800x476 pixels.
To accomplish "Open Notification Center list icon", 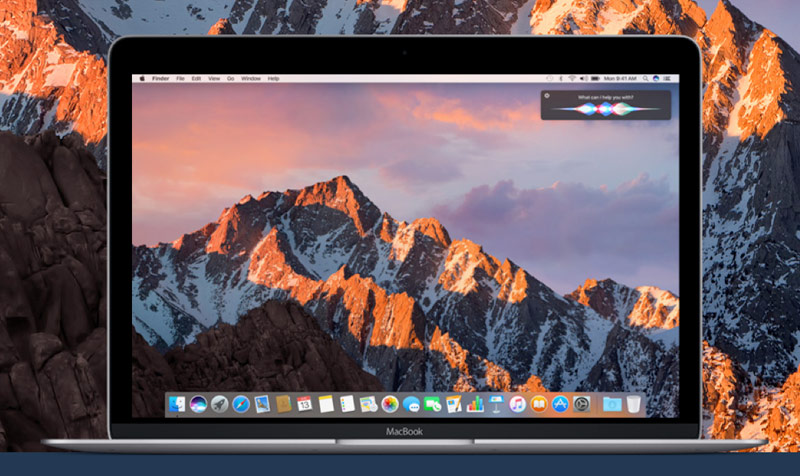I will [667, 79].
